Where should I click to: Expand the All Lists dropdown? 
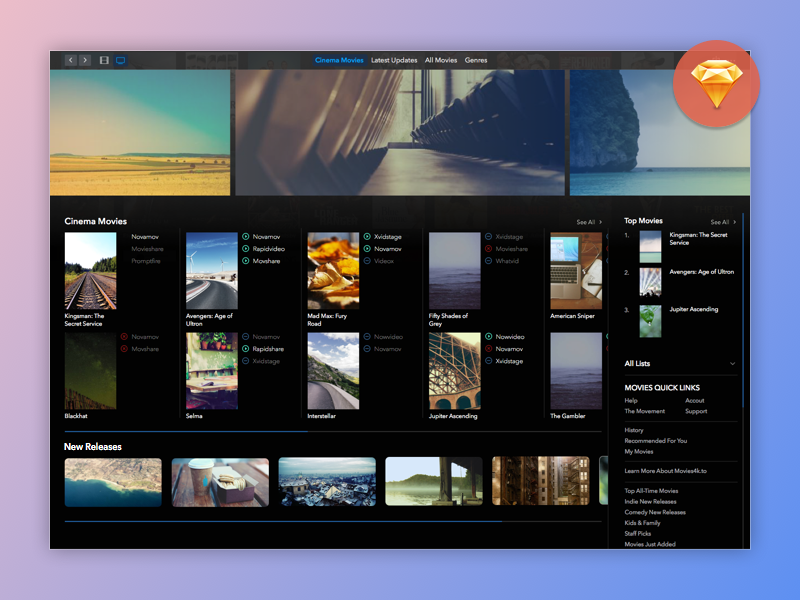[732, 364]
